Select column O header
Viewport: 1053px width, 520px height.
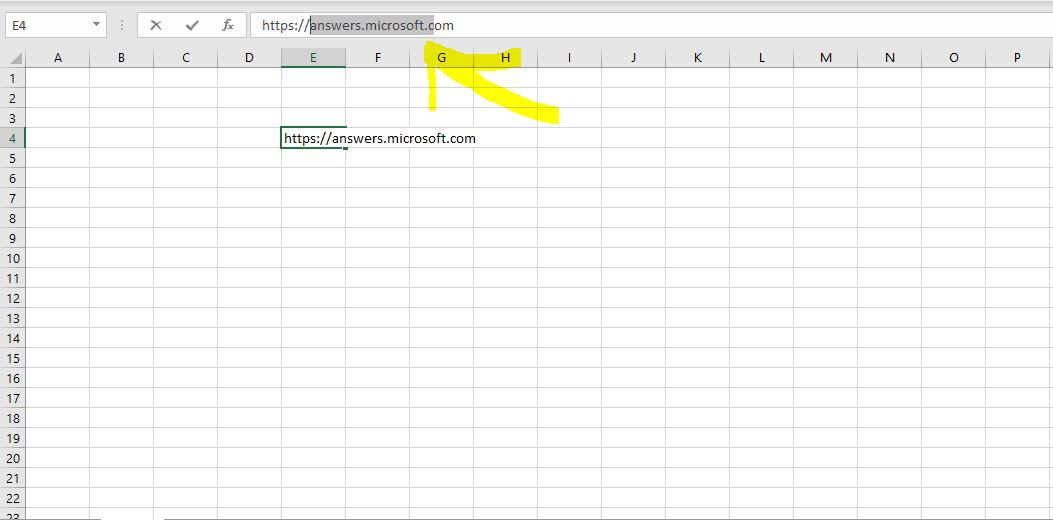(954, 58)
